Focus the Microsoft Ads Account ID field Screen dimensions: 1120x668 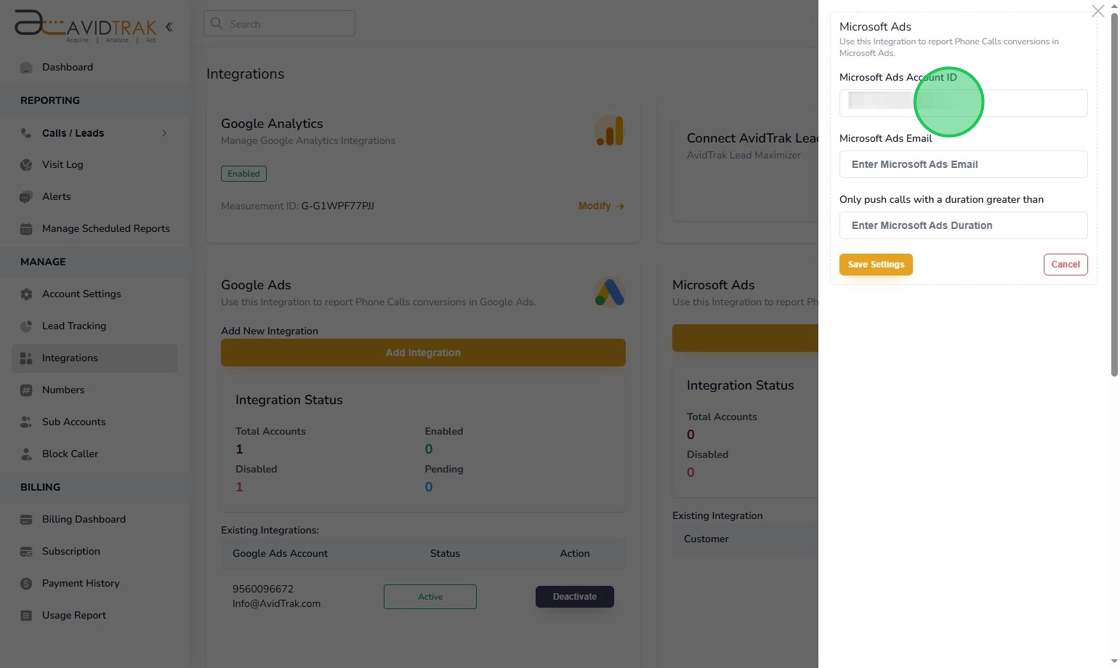coord(963,103)
